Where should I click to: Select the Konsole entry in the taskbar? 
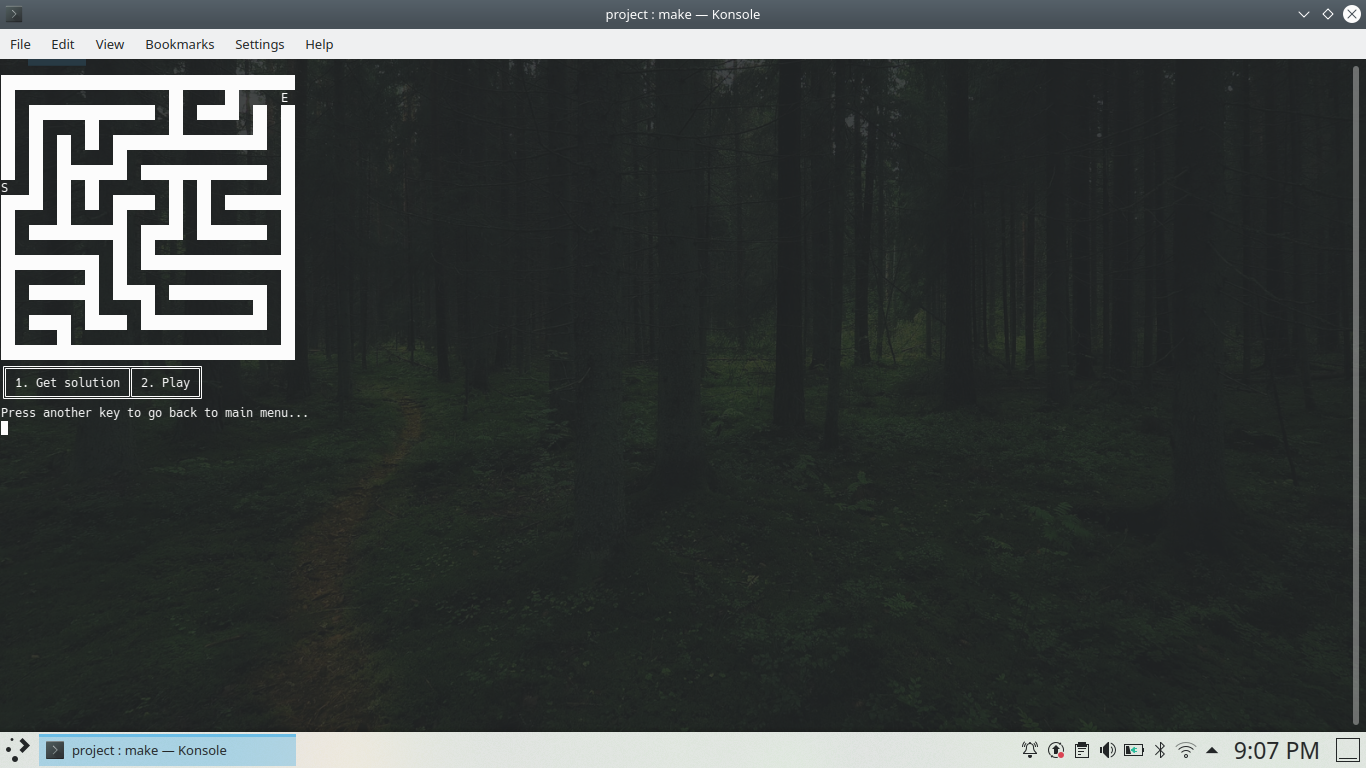167,749
